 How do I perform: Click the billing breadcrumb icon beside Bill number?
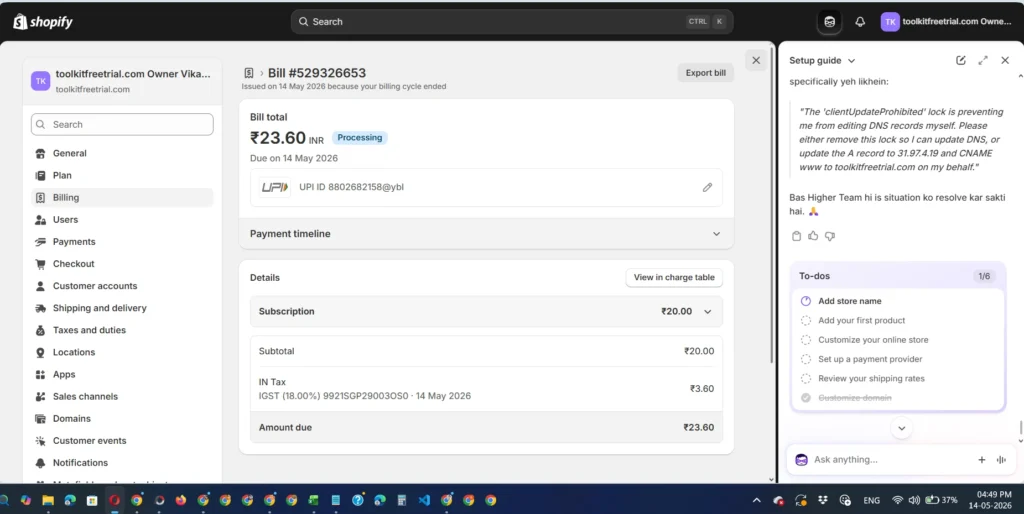[x=248, y=73]
